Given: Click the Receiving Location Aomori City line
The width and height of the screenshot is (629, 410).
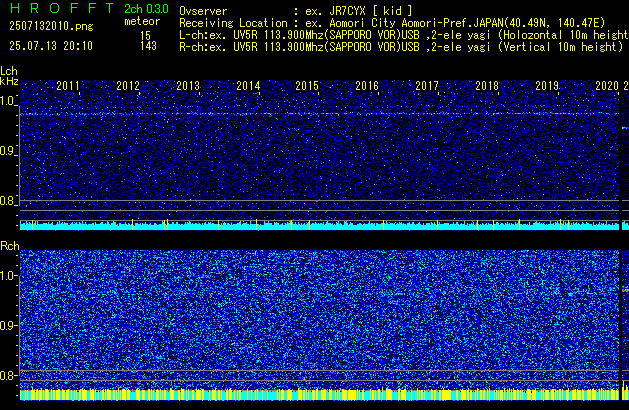Looking at the screenshot, I should tap(392, 23).
